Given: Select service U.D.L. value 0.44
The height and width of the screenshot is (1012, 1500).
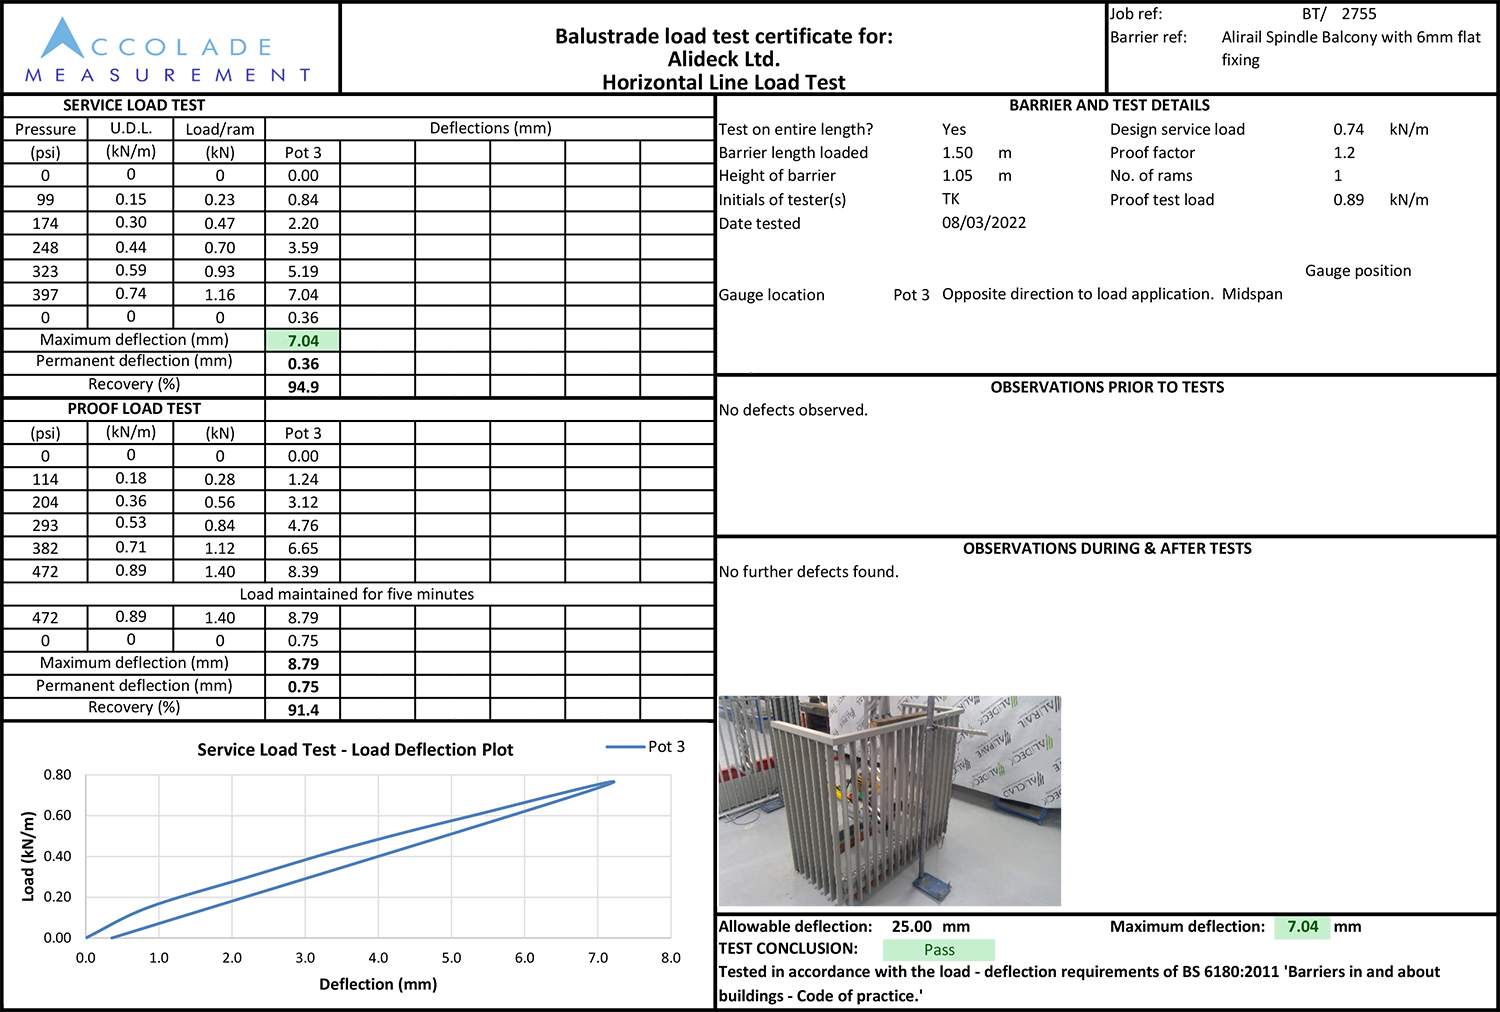Looking at the screenshot, I should pos(131,247).
